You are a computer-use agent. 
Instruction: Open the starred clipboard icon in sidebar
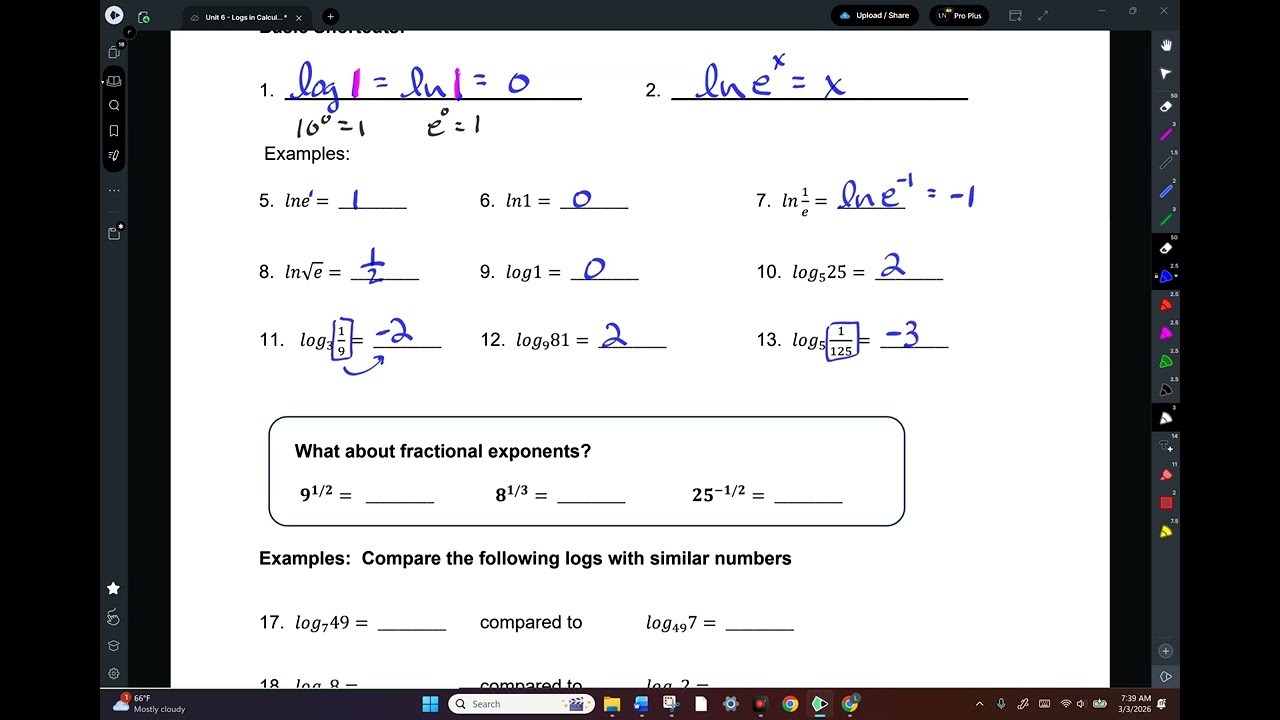114,233
